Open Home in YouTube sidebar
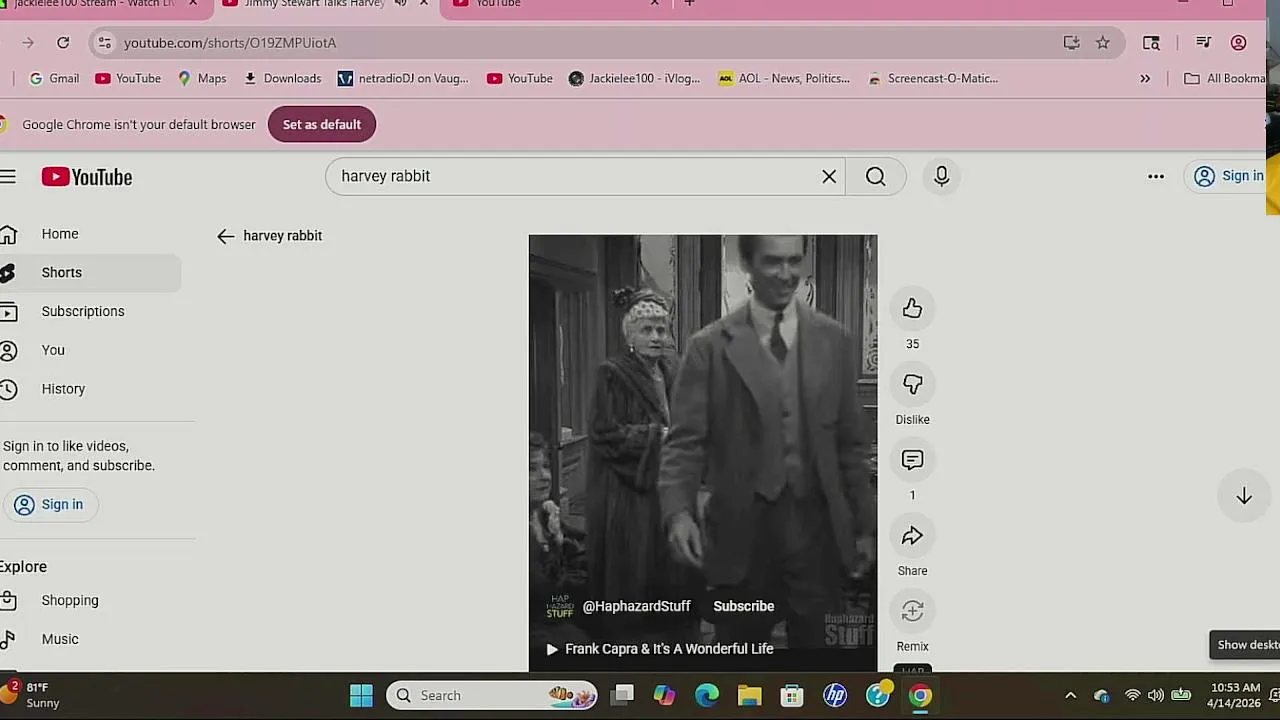Screen dimensions: 1280x720 coord(90,234)
